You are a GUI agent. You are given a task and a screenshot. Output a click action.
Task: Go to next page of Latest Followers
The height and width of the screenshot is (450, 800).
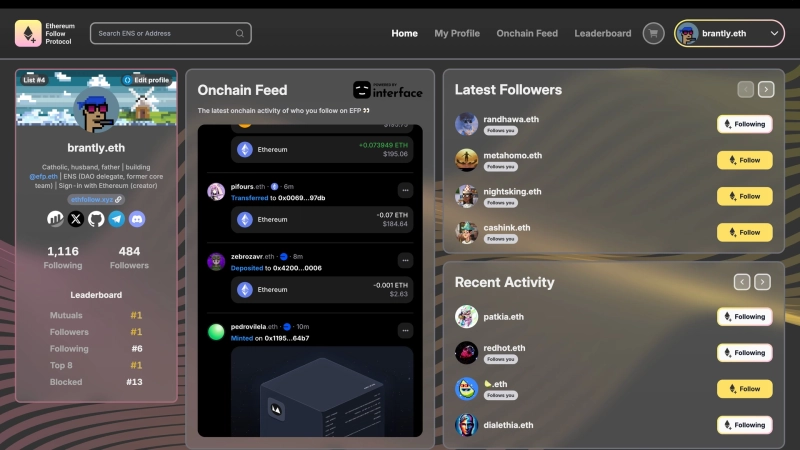(766, 89)
